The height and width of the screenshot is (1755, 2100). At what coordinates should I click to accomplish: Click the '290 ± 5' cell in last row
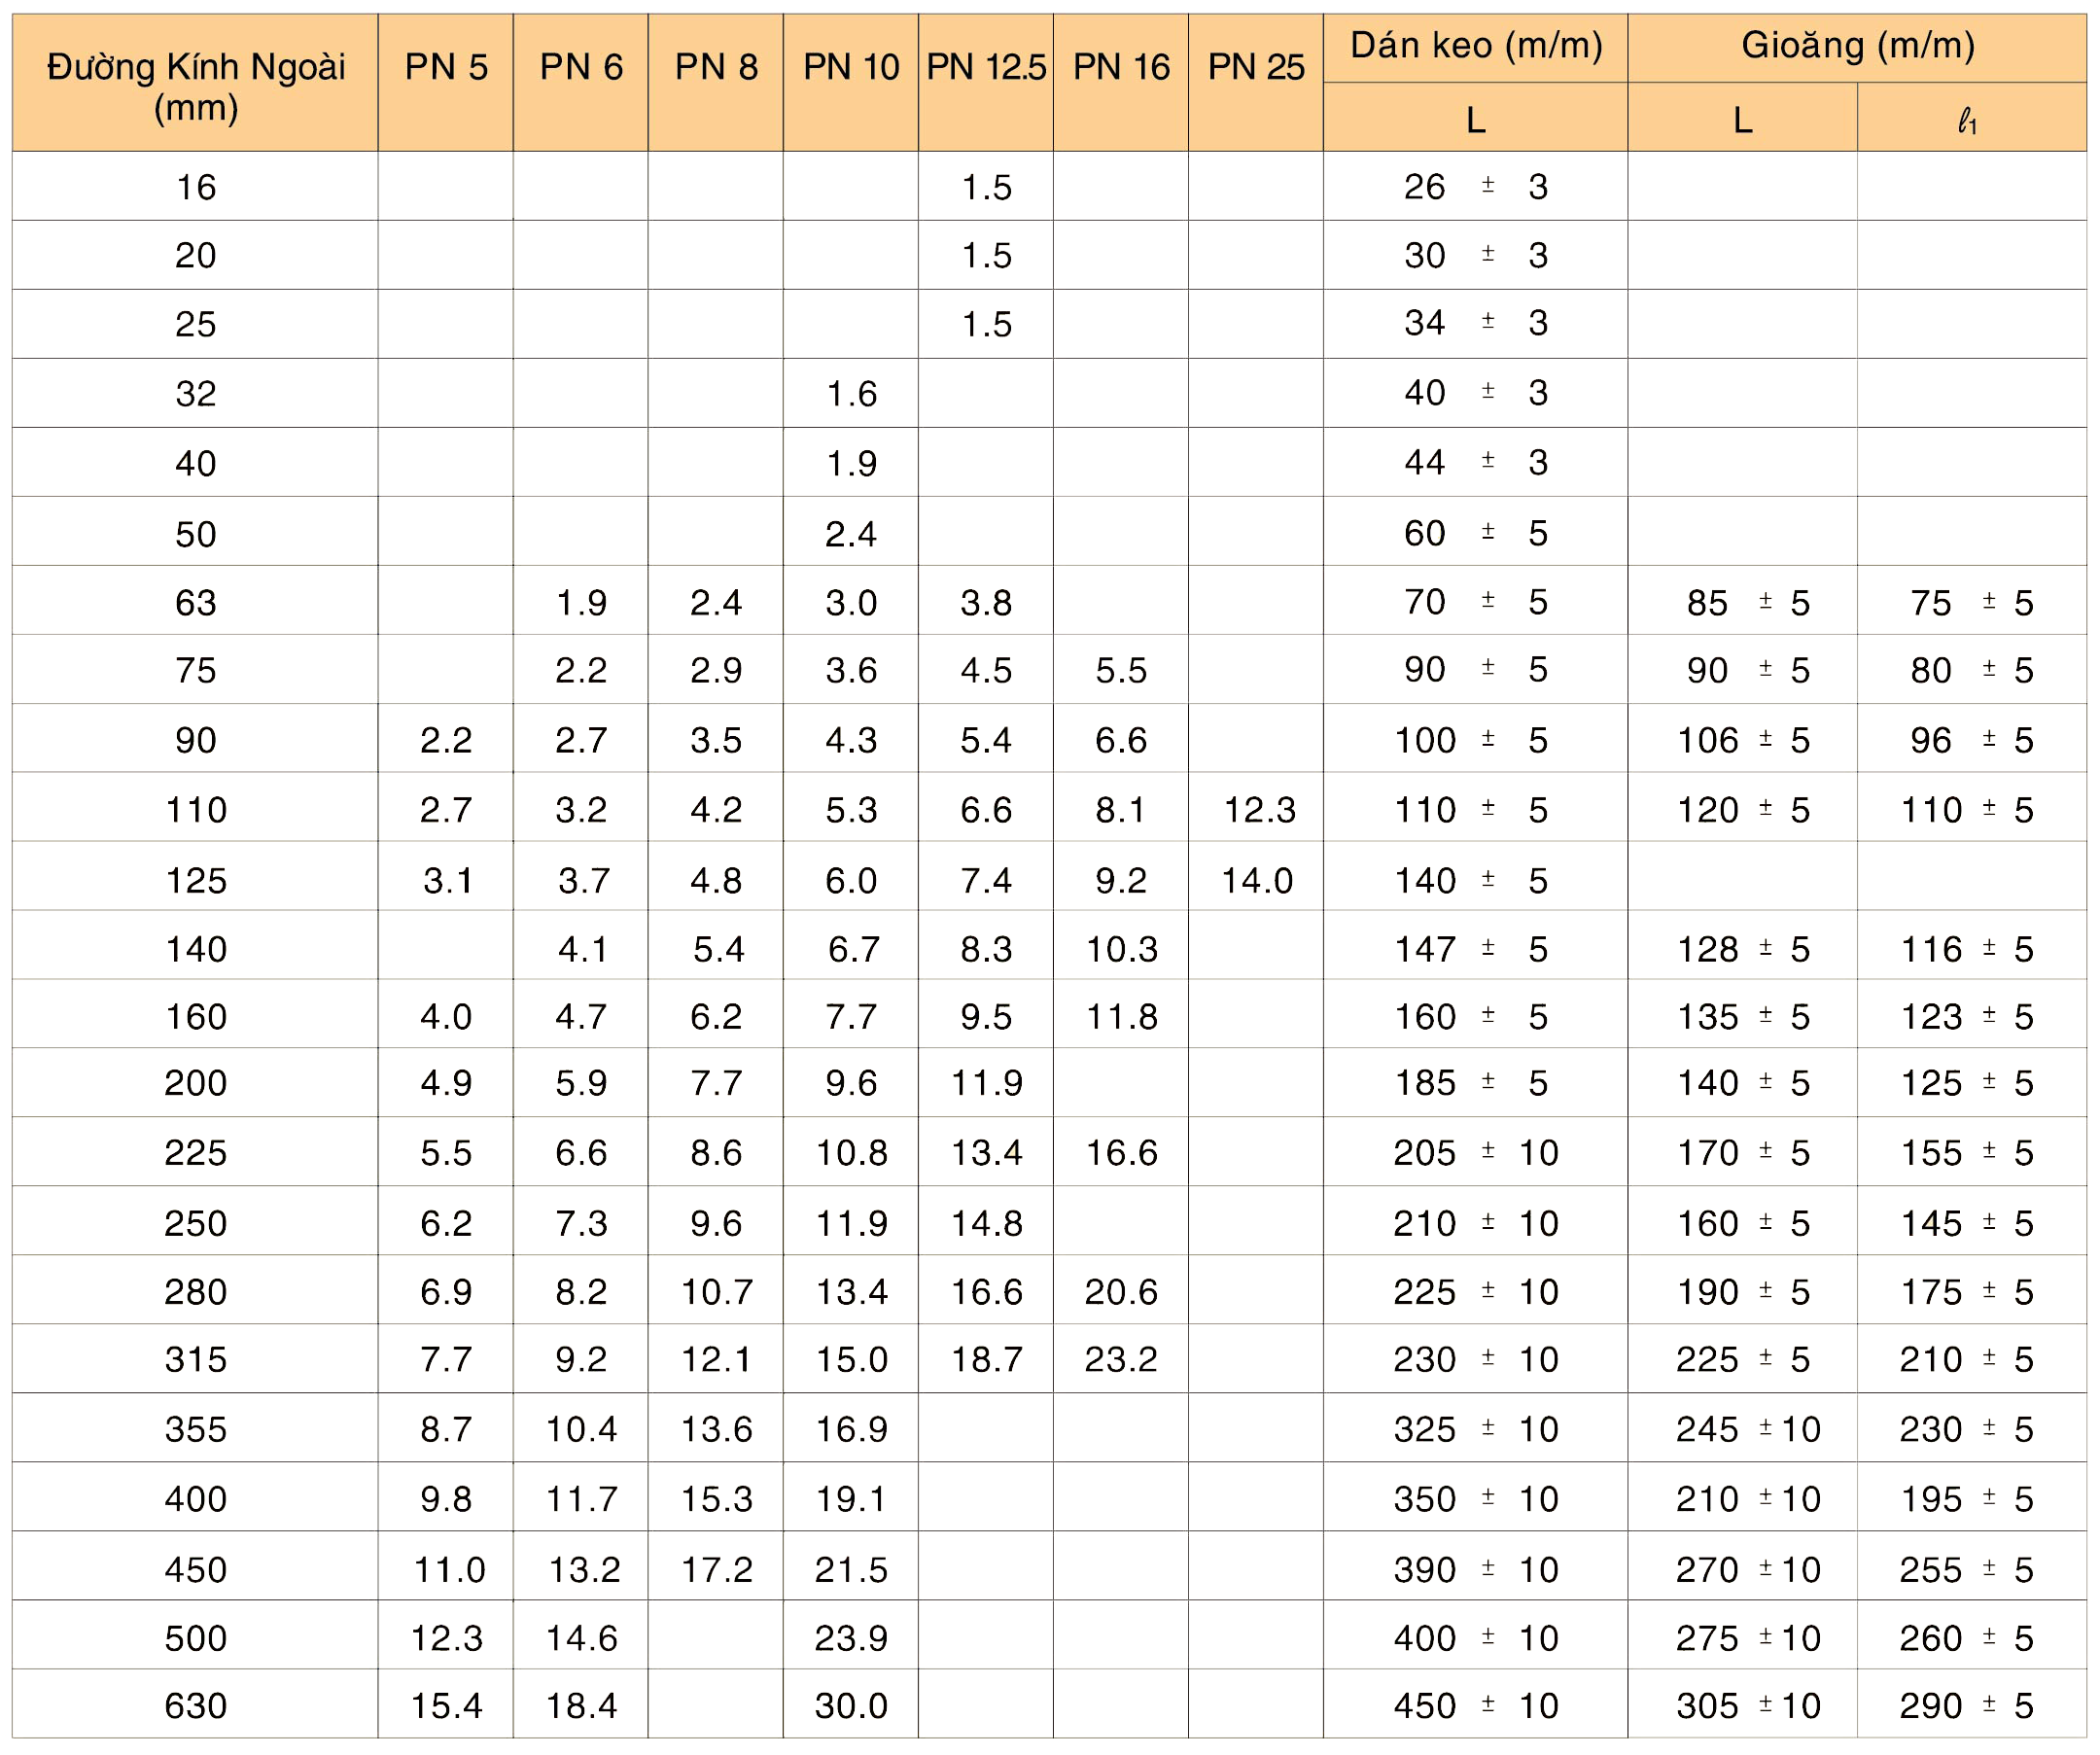tap(1966, 1706)
